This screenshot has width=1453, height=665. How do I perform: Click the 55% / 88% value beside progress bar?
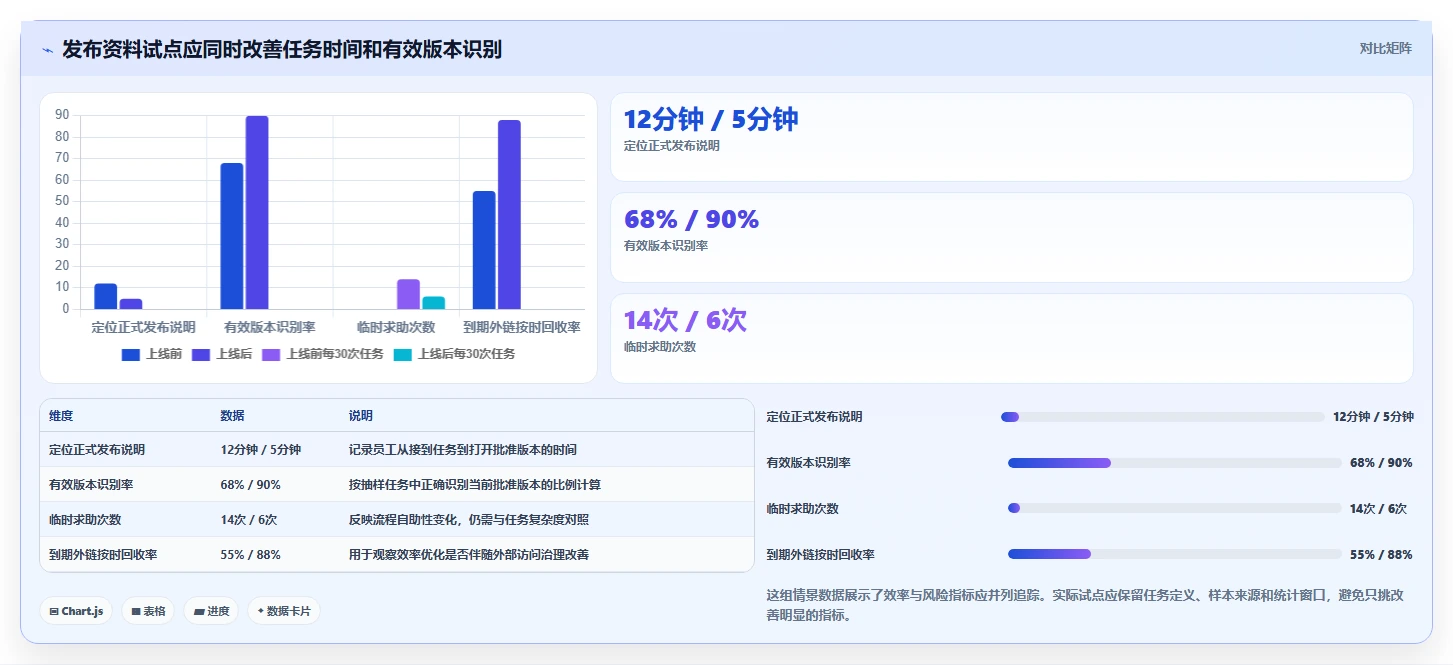point(1381,555)
